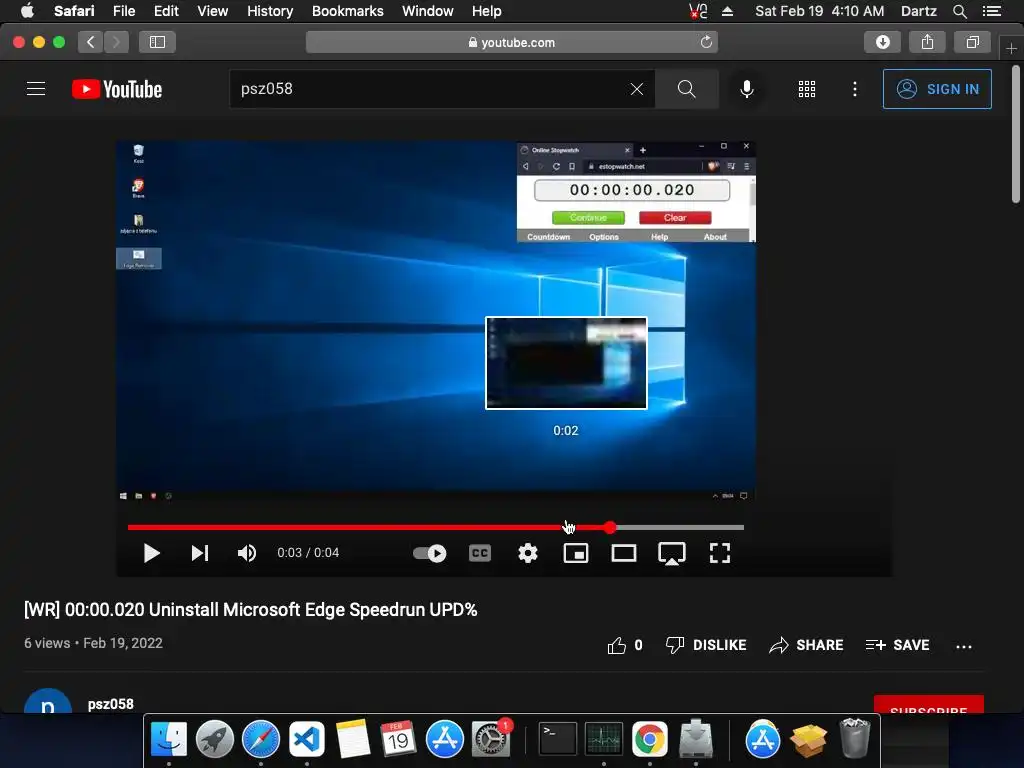
Task: Open the View menu
Action: (212, 11)
